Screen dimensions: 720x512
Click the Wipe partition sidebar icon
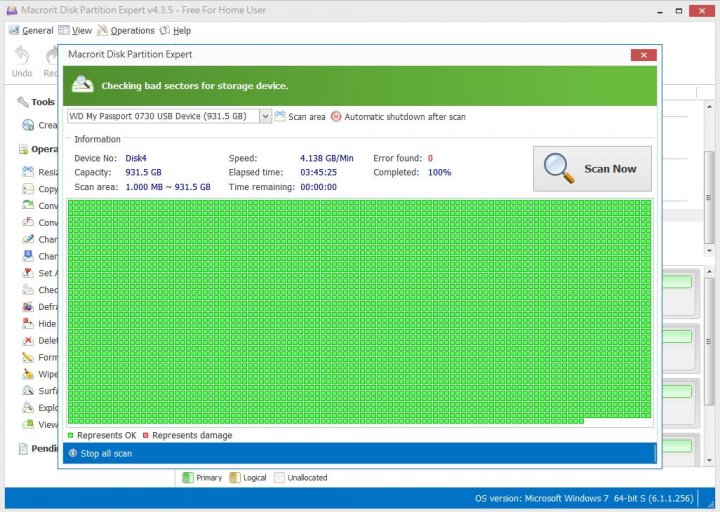pyautogui.click(x=28, y=374)
